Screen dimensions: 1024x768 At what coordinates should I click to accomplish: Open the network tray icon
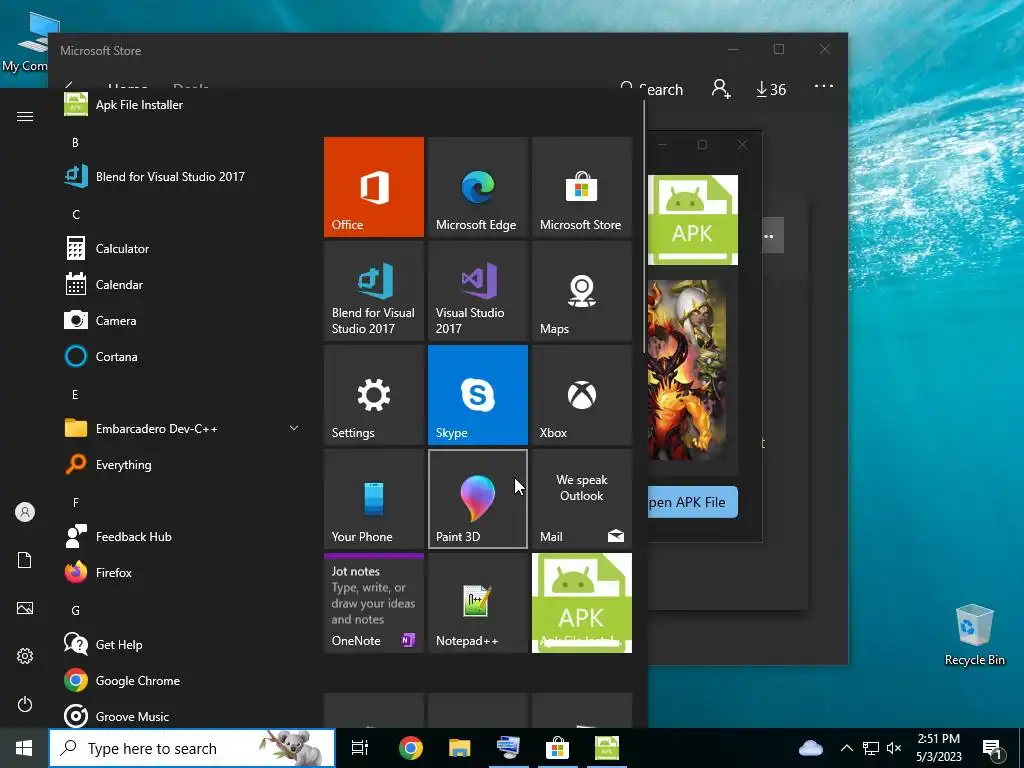[871, 748]
